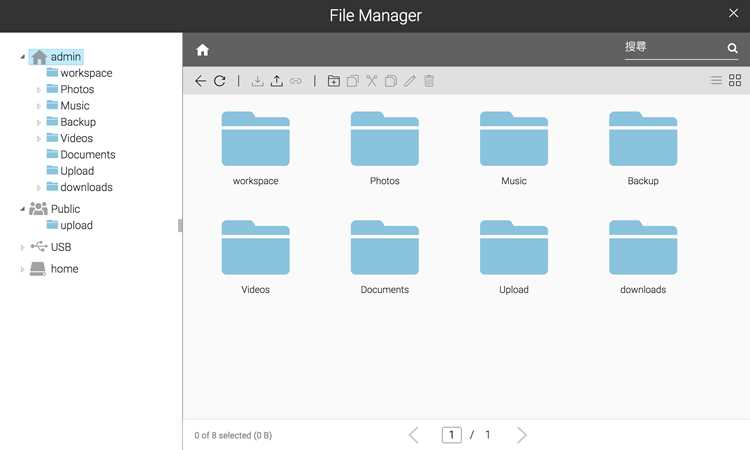Click the upload toolbar icon
The height and width of the screenshot is (450, 750).
click(x=276, y=81)
